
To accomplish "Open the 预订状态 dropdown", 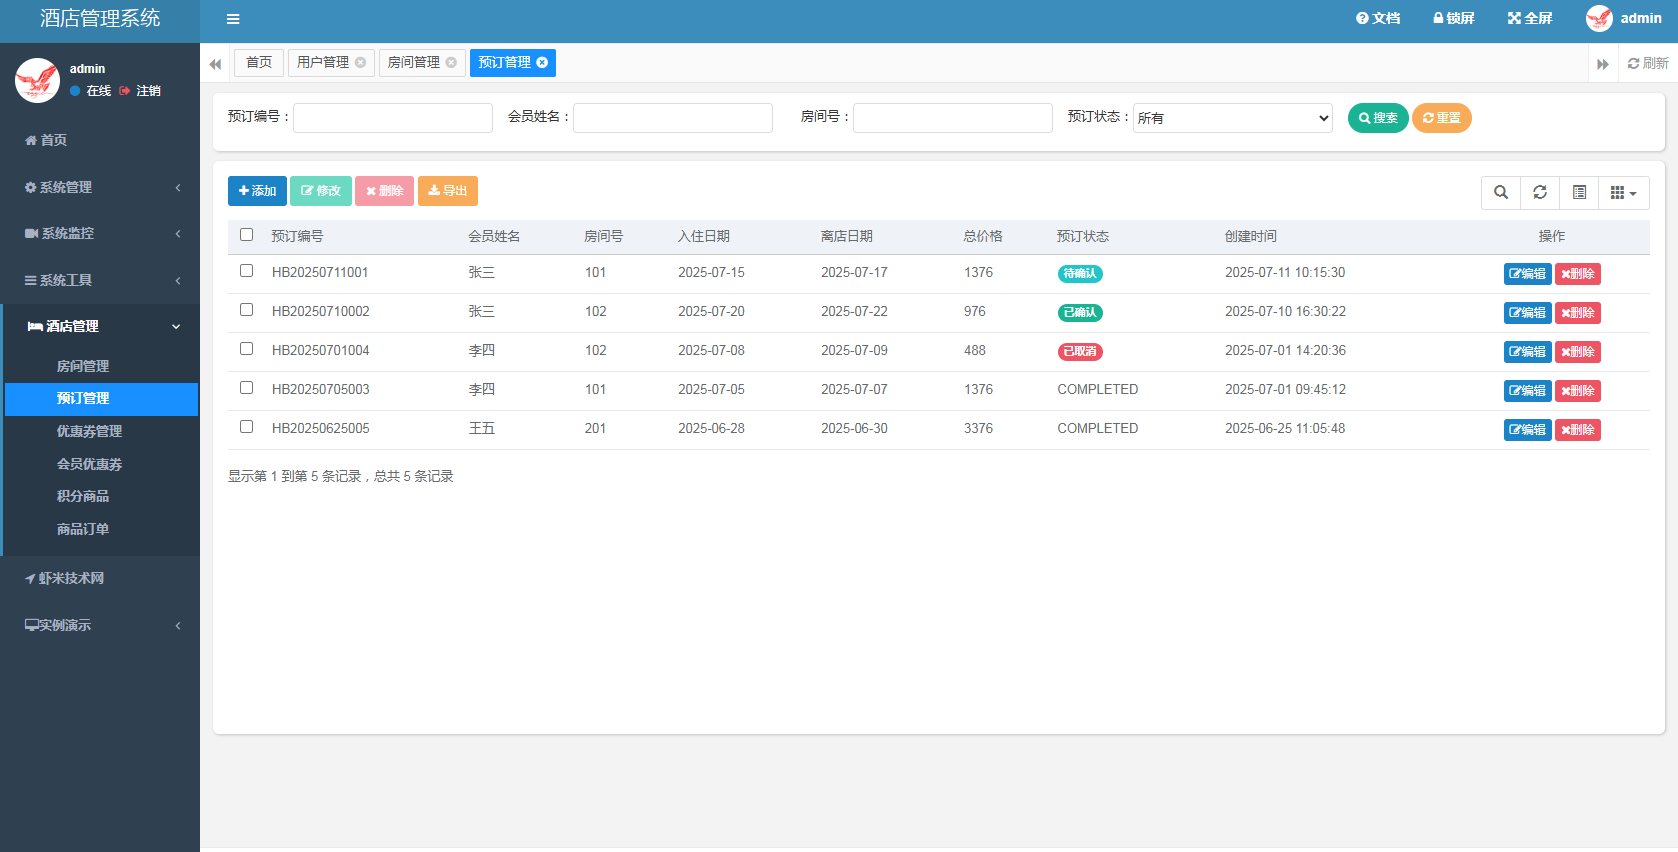I will [1232, 118].
